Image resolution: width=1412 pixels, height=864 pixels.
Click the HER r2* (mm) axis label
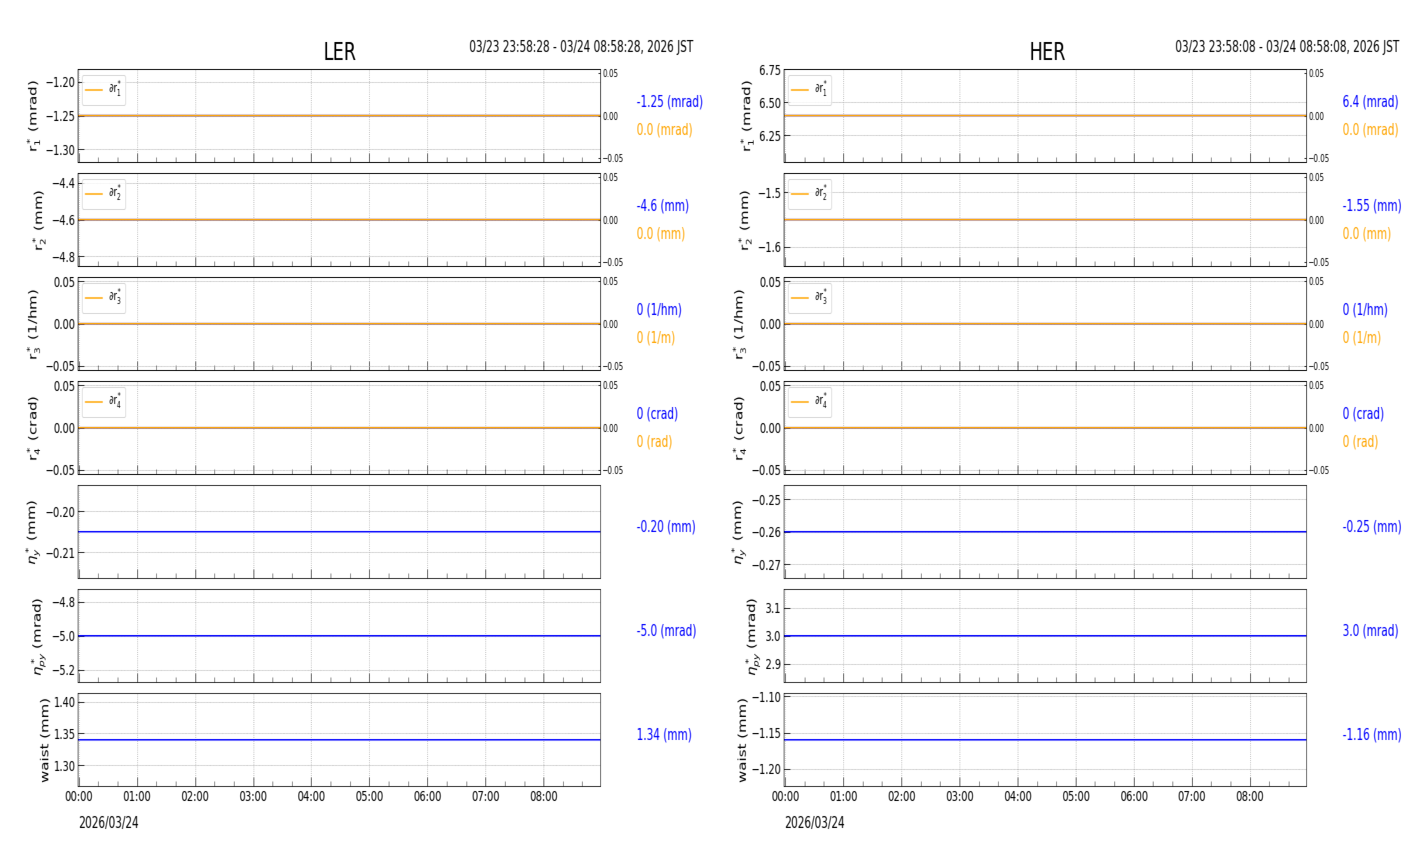point(745,220)
